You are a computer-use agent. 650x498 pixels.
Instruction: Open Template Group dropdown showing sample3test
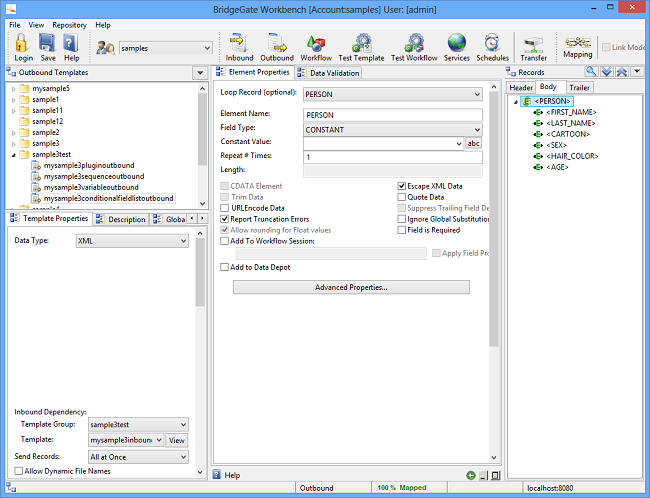[x=138, y=425]
